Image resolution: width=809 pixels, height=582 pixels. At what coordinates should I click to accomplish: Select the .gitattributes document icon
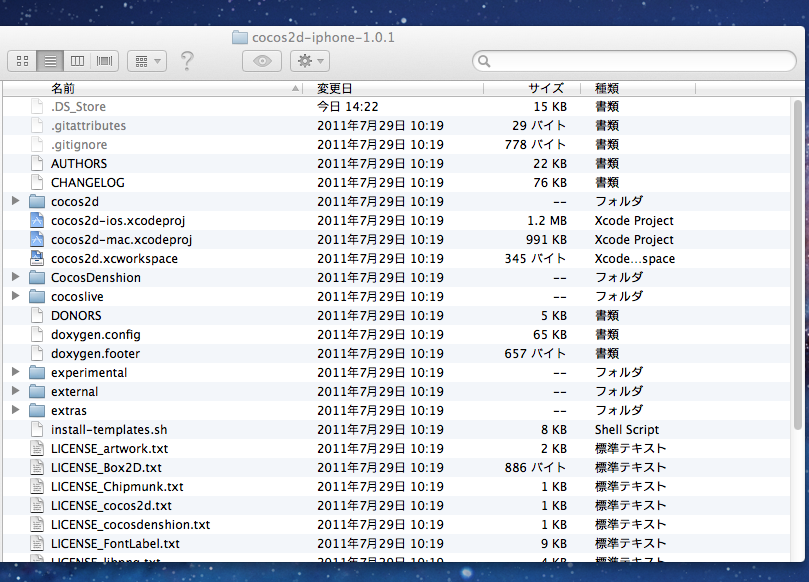[x=37, y=125]
